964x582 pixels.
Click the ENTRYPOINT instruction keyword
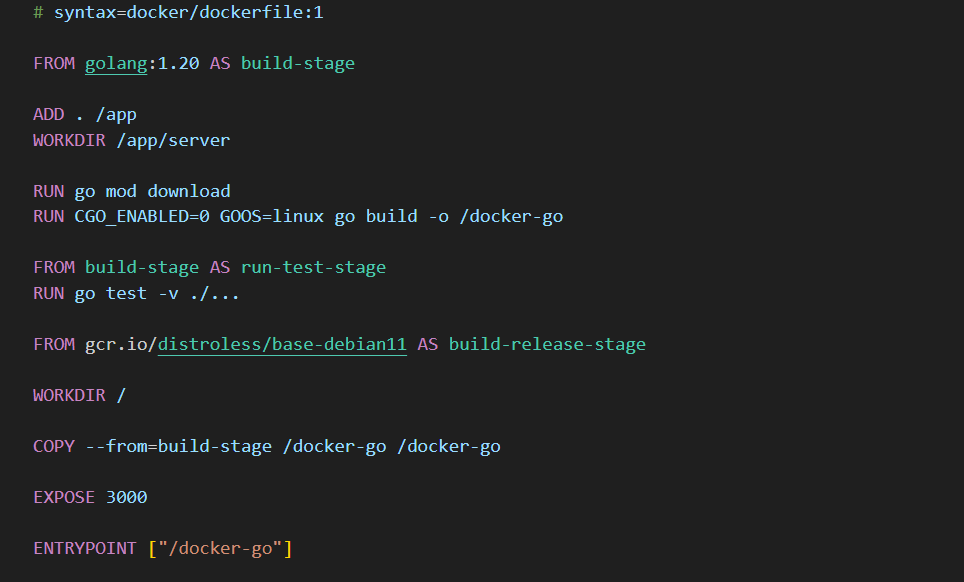[85, 548]
